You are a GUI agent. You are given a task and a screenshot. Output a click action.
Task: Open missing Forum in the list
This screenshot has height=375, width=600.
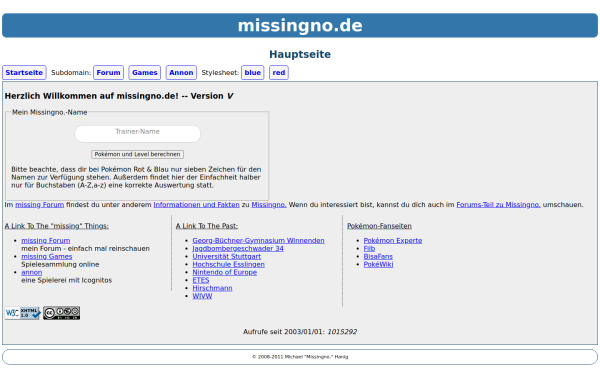(x=46, y=241)
